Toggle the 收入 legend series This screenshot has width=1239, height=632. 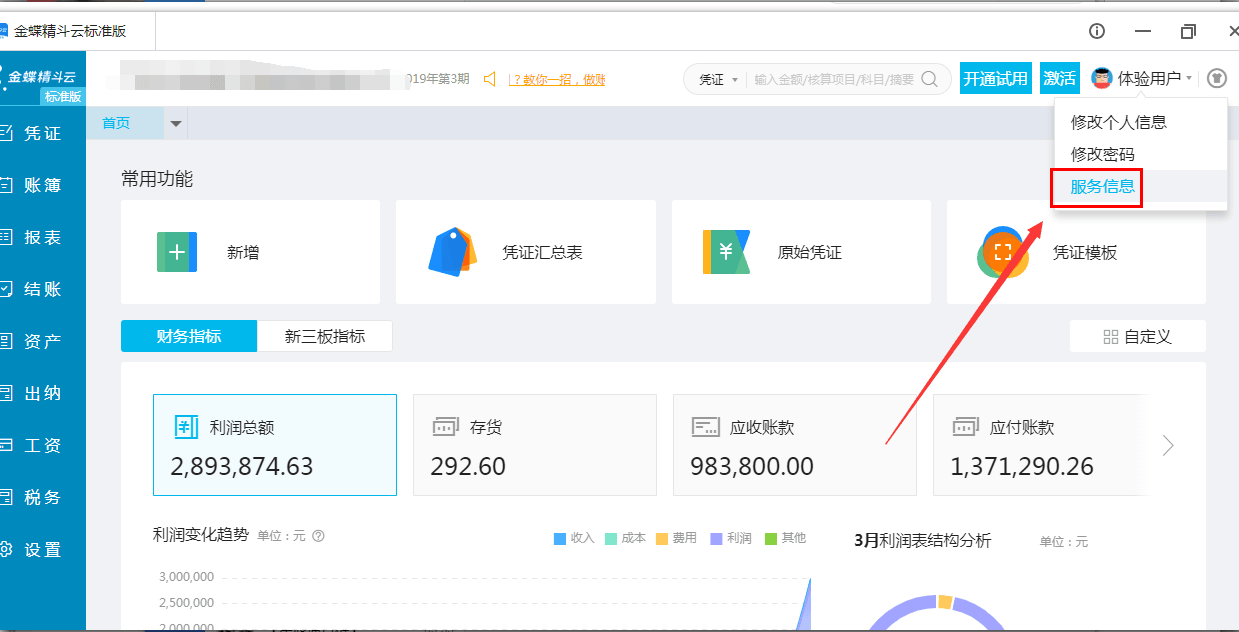574,538
